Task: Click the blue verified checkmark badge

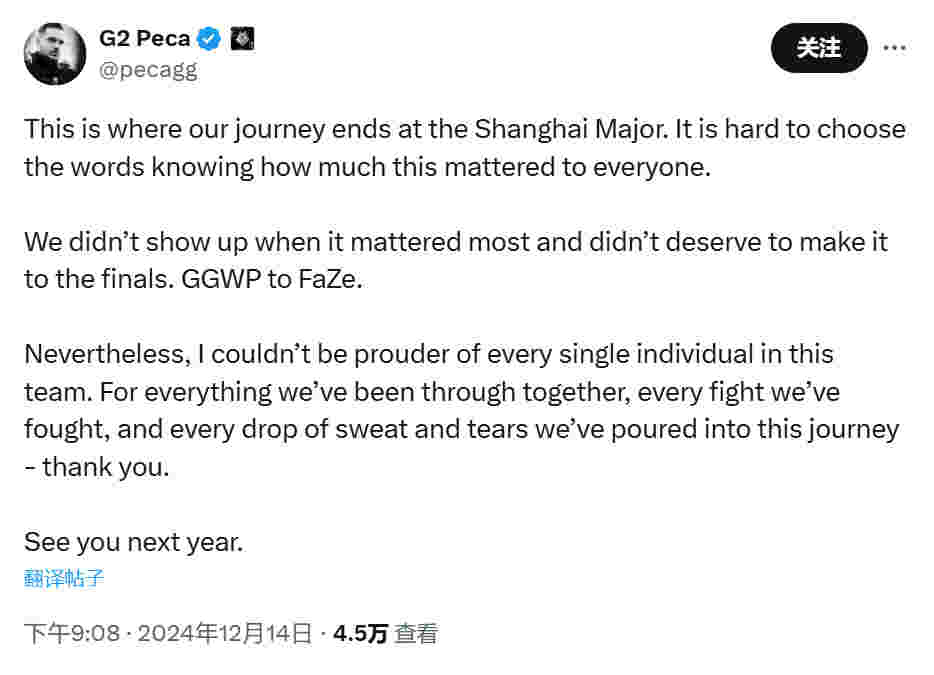Action: 209,40
